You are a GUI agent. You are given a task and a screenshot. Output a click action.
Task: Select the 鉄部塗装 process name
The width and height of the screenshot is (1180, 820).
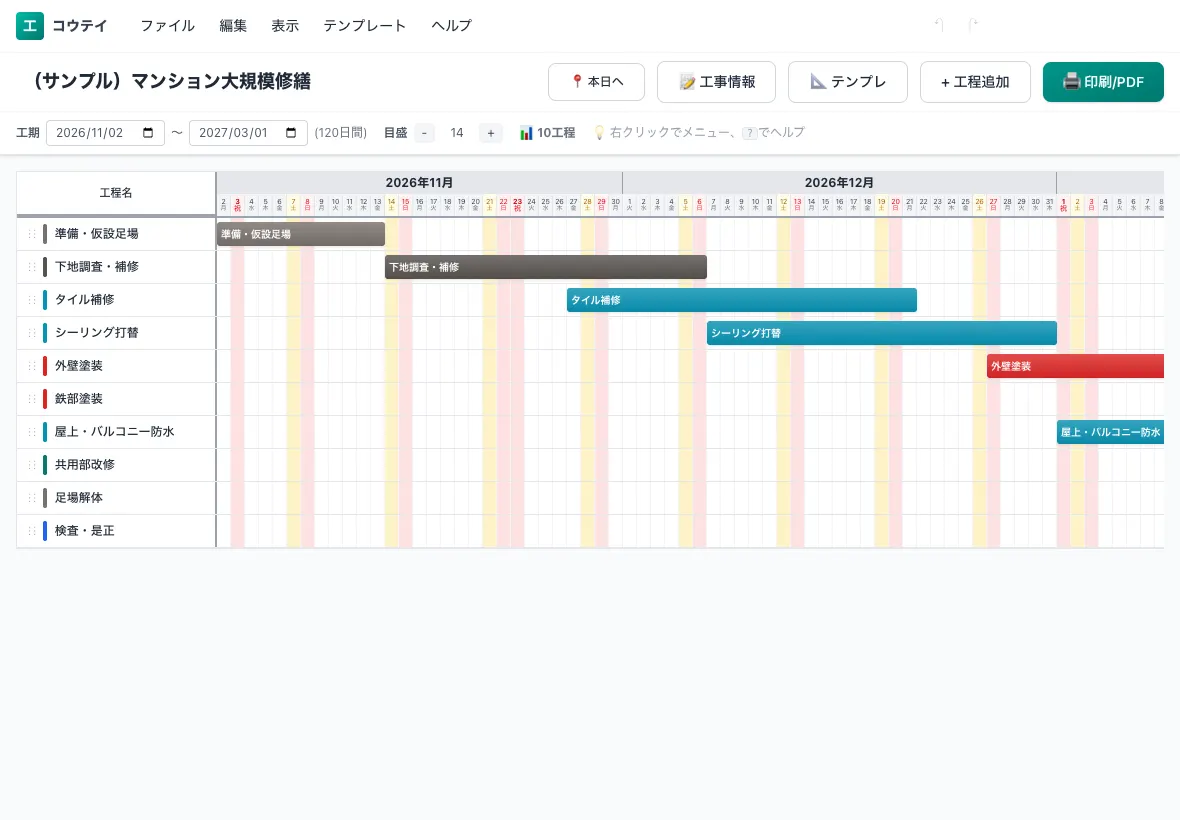click(78, 399)
